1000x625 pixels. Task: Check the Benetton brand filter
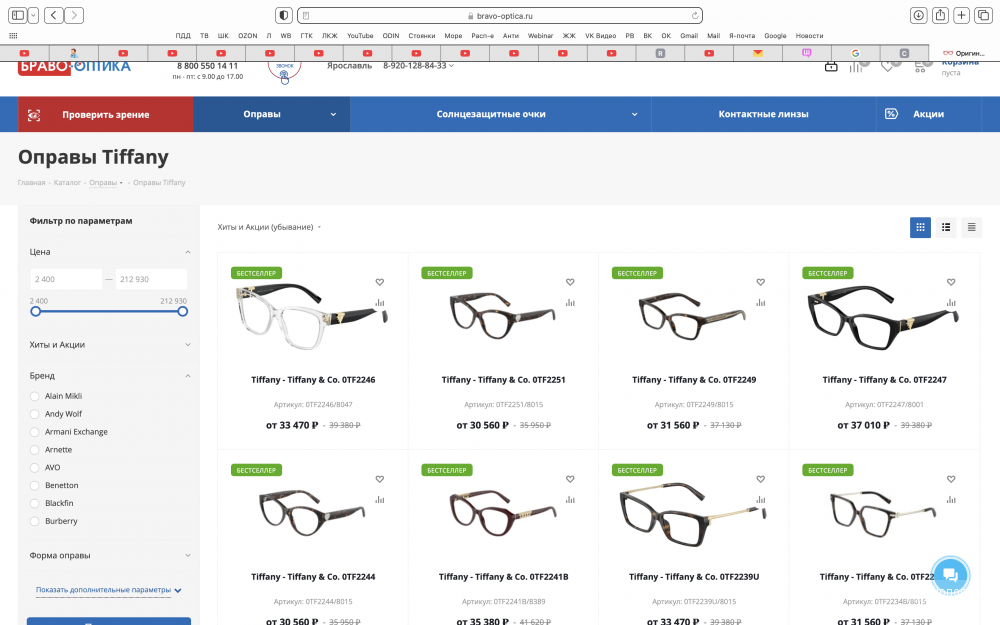click(x=34, y=485)
